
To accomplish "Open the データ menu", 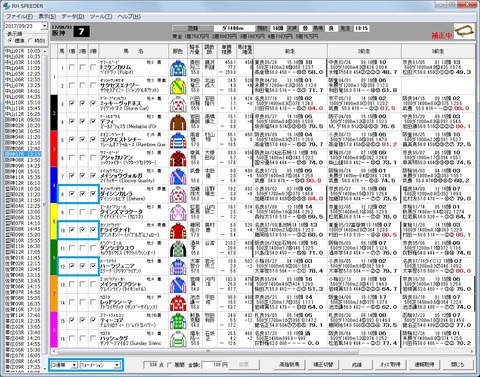I will [73, 16].
